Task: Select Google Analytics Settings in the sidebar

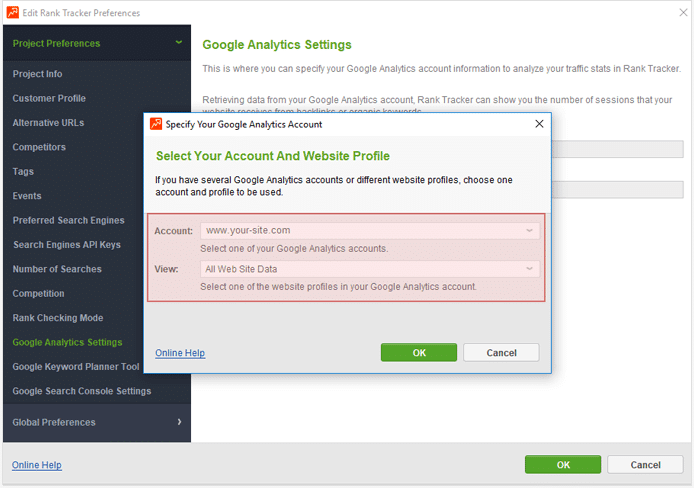Action: point(67,342)
